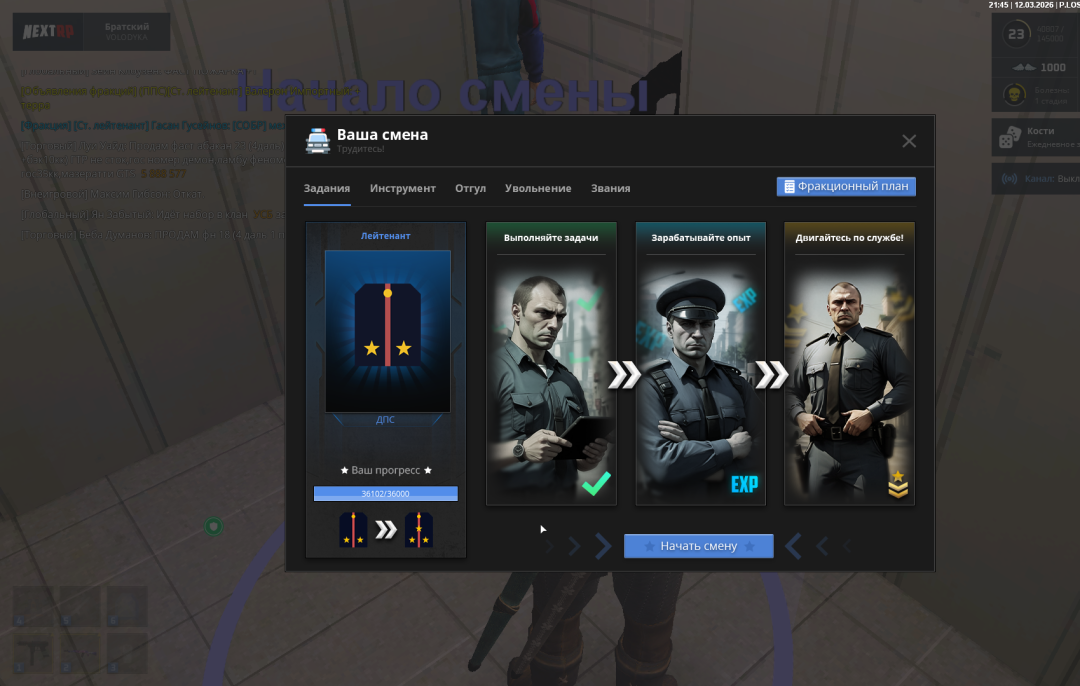
Task: Click the current rank epaulette below progress bar
Action: pos(353,530)
